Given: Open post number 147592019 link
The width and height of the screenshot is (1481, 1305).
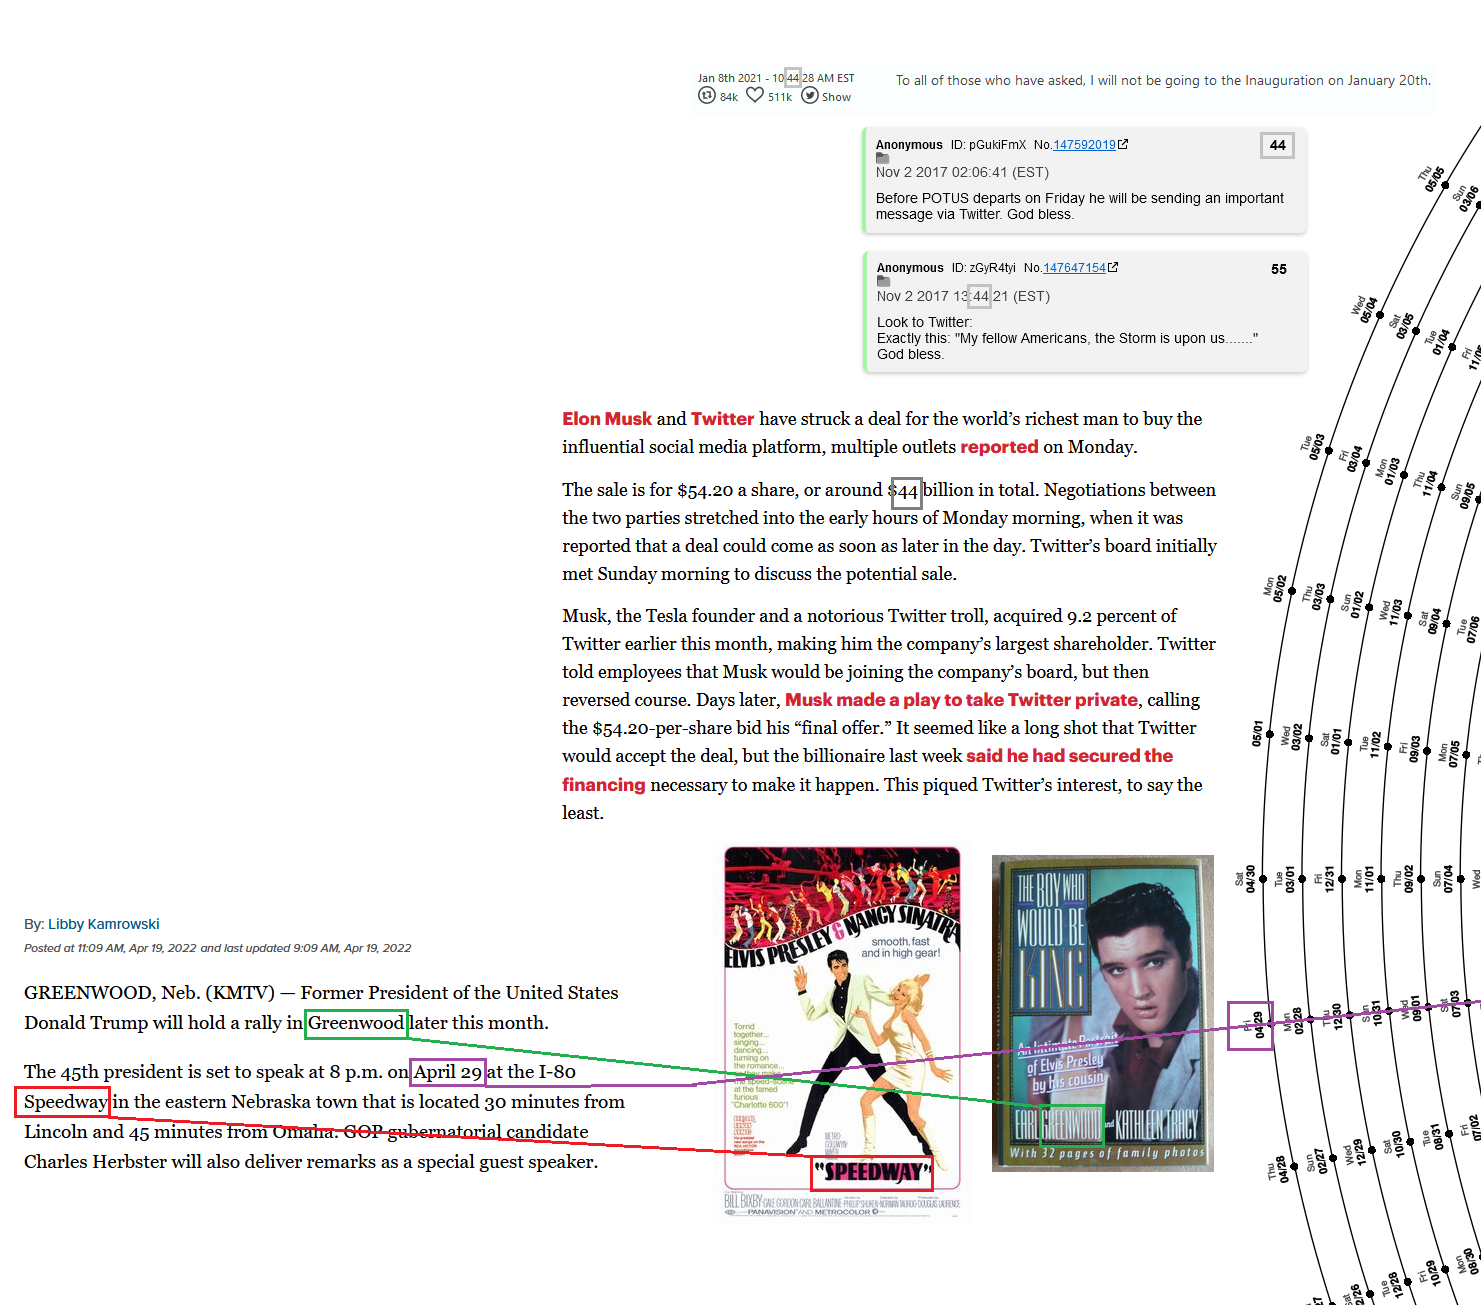Looking at the screenshot, I should [x=1084, y=145].
